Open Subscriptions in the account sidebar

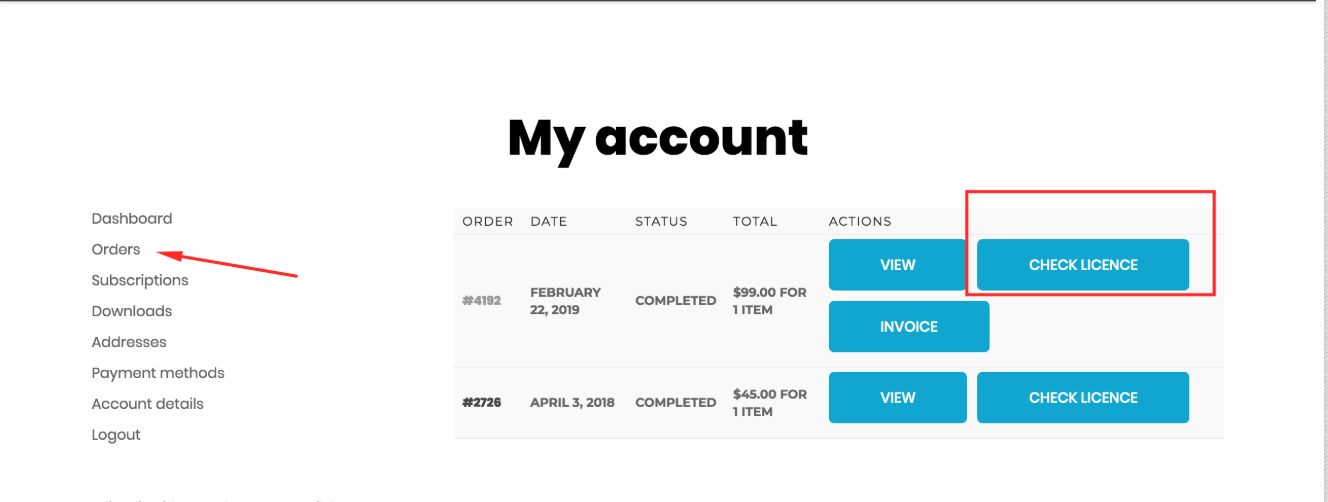pos(140,280)
